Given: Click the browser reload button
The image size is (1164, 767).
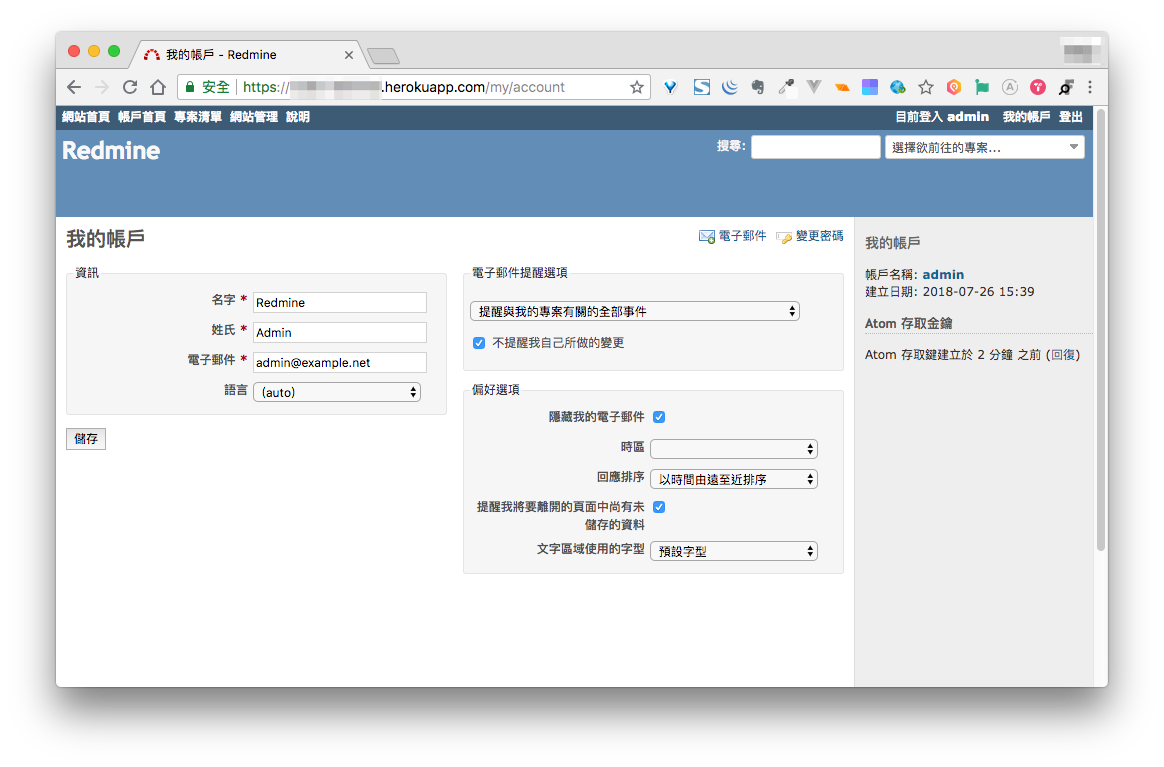Looking at the screenshot, I should [130, 87].
